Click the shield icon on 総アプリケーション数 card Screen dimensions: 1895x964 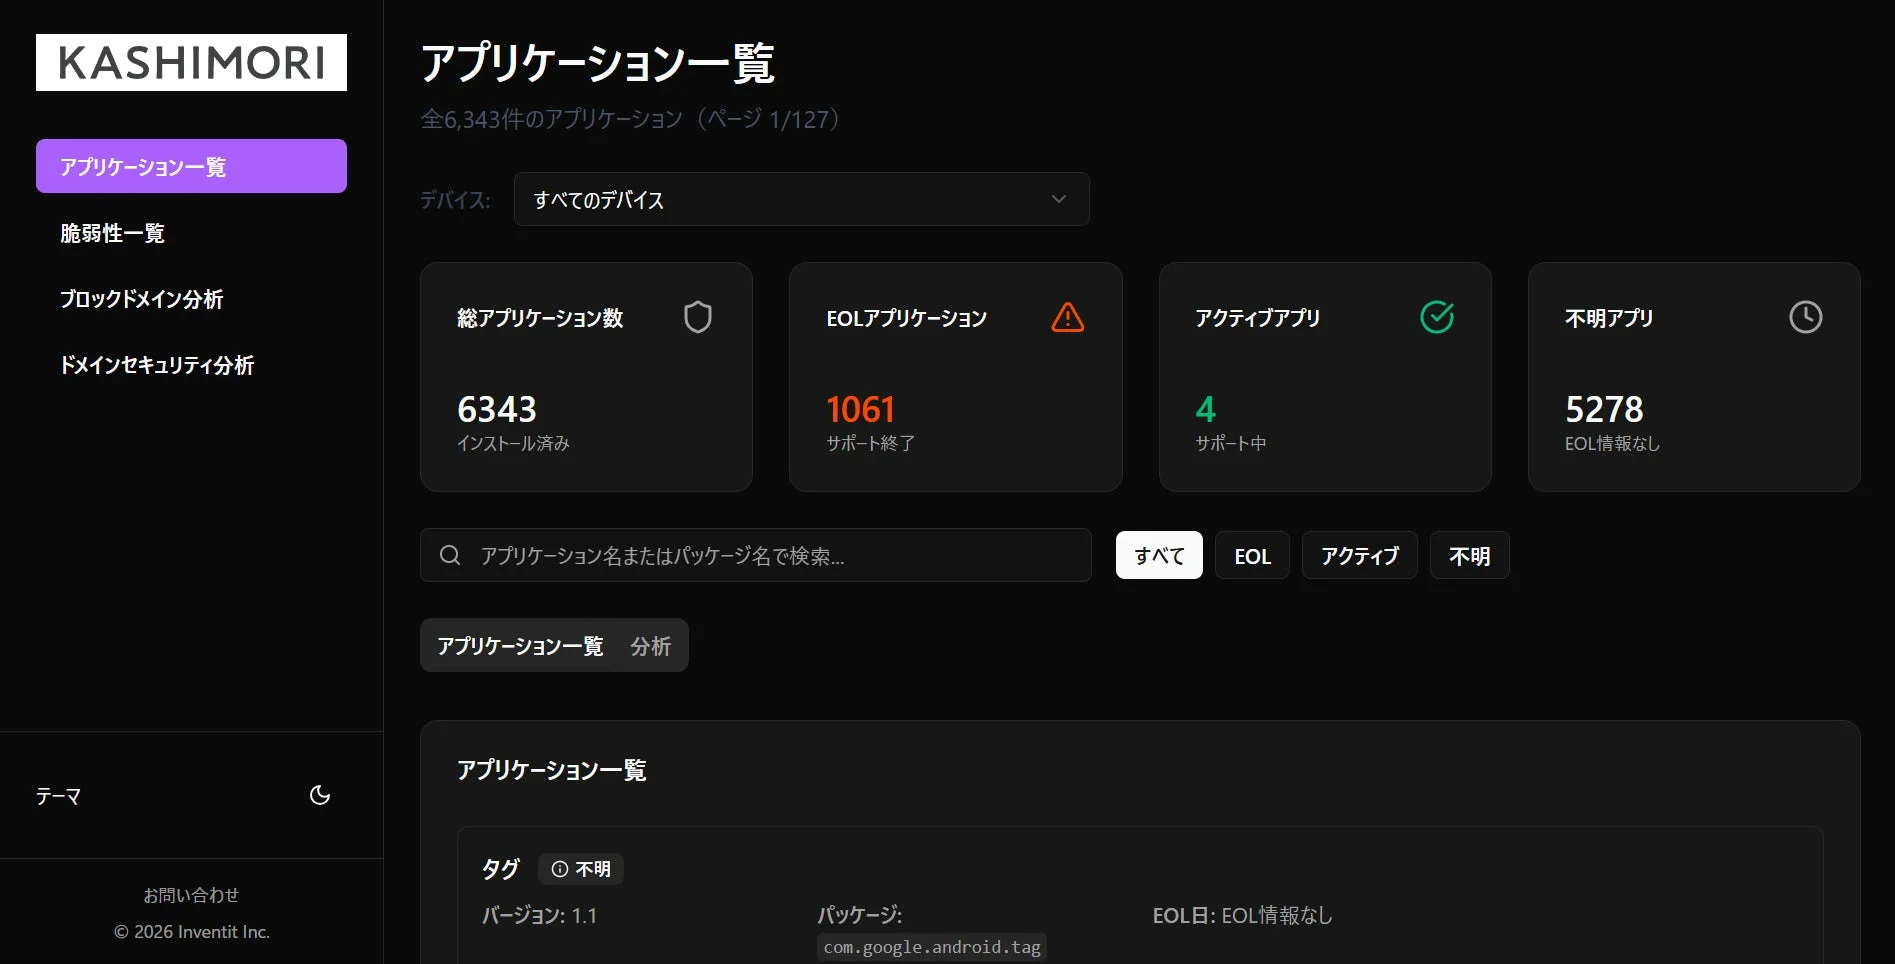click(x=697, y=317)
